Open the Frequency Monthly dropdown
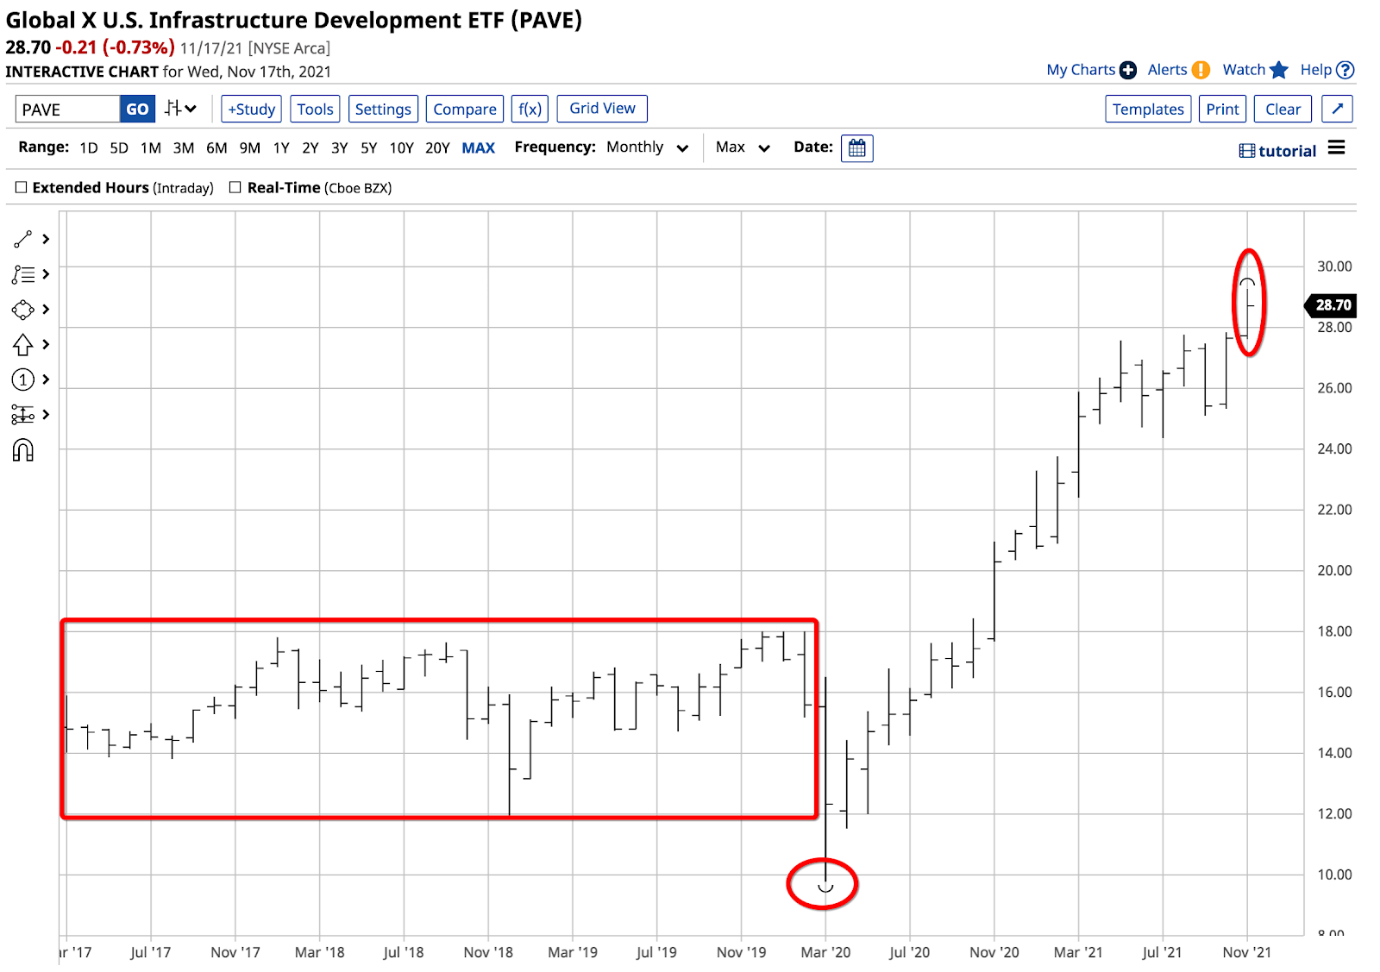The width and height of the screenshot is (1380, 972). click(647, 147)
